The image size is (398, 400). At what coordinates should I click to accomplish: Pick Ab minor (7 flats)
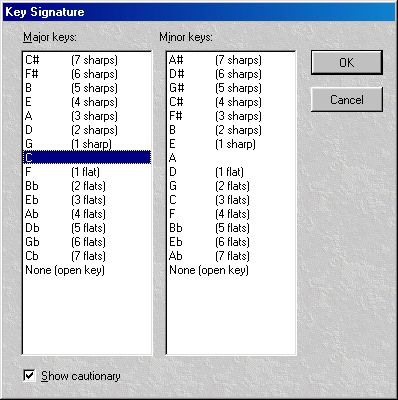(x=231, y=256)
